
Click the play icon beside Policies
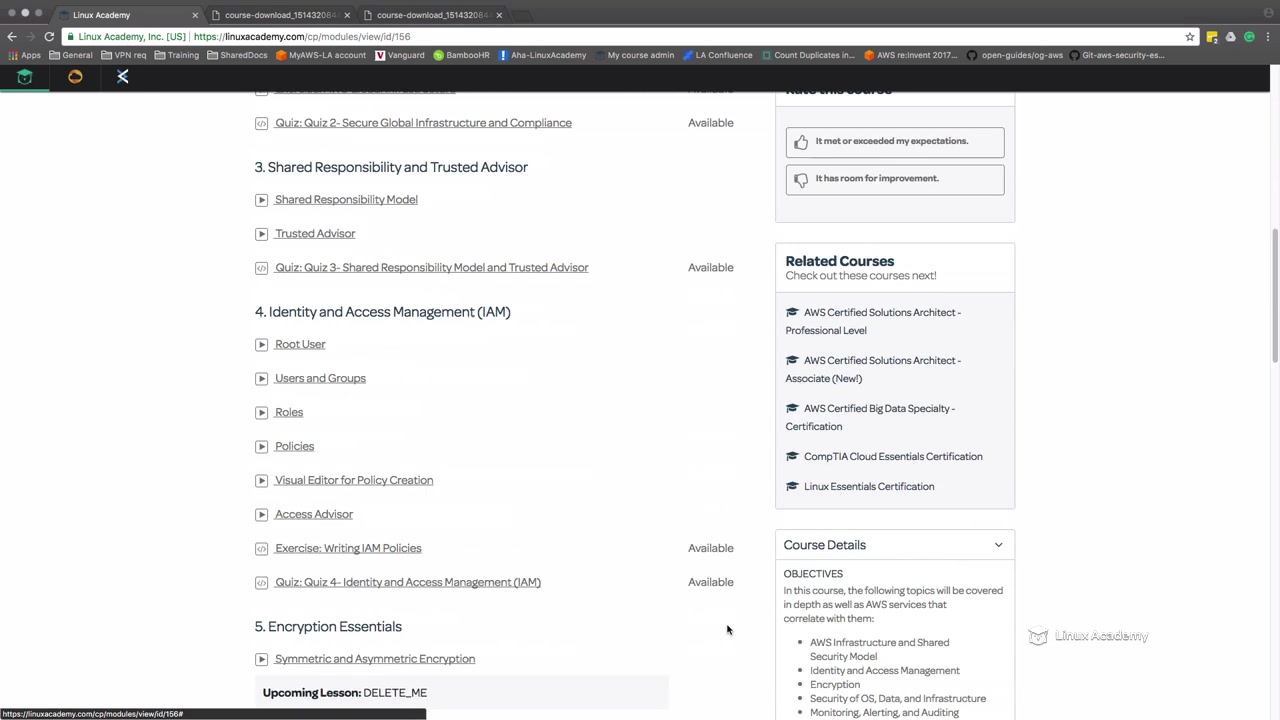[x=261, y=446]
